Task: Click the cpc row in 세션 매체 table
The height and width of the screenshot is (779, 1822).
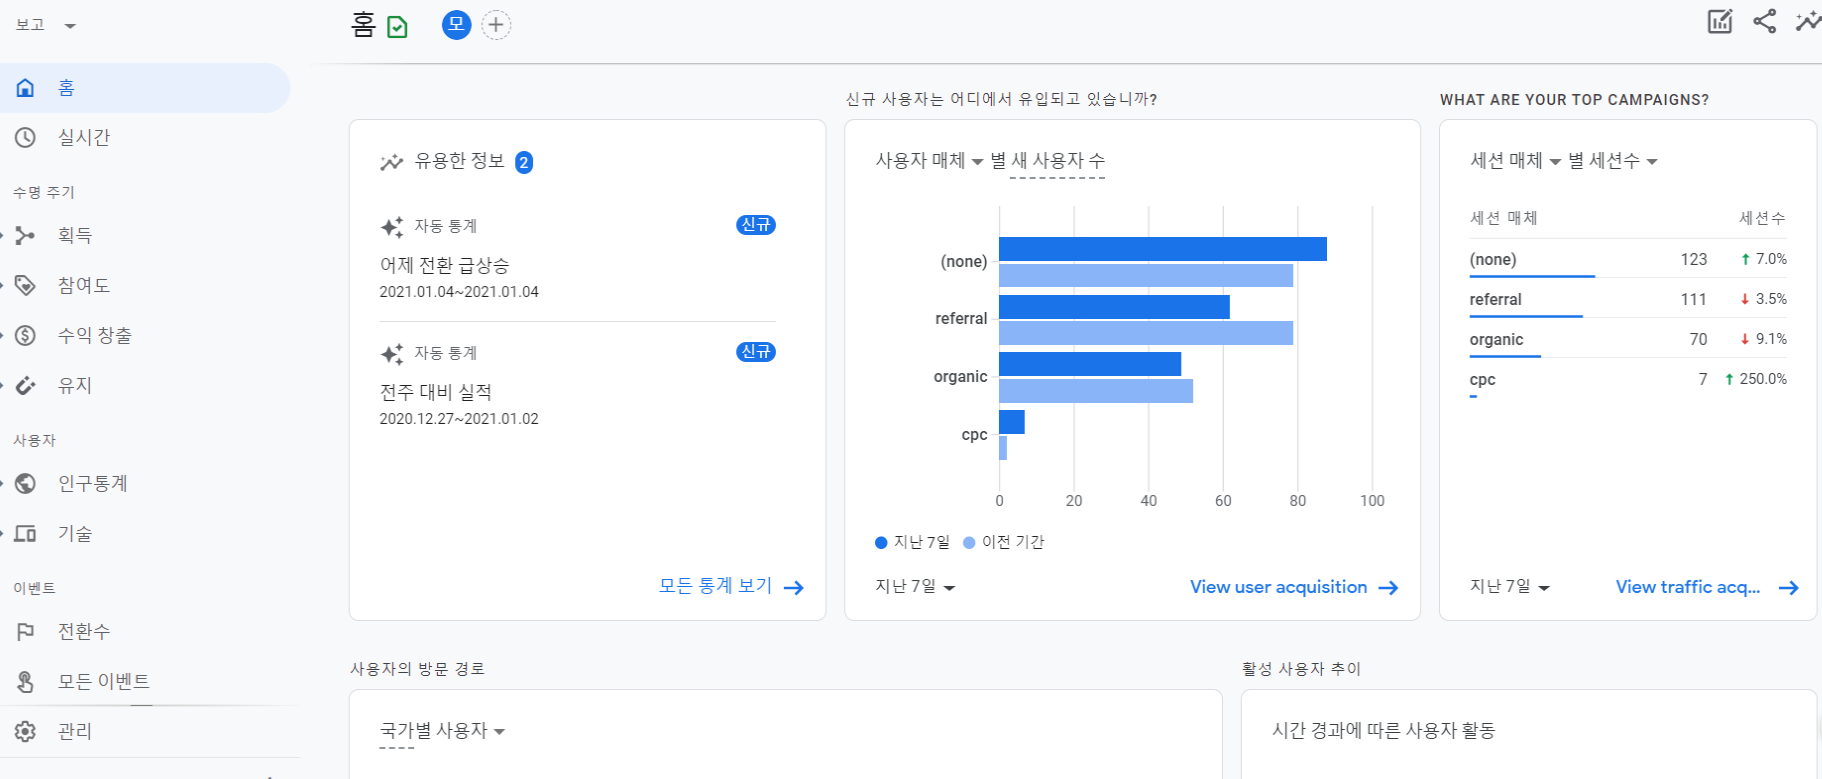Action: pyautogui.click(x=1628, y=379)
